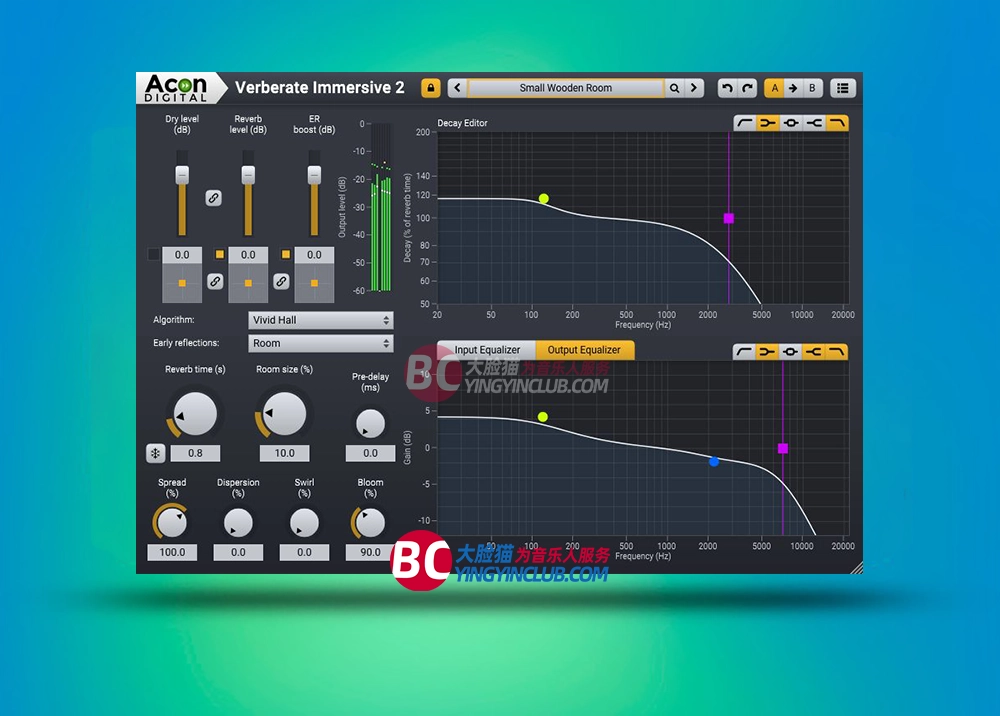Click the Dry level value field

click(182, 254)
